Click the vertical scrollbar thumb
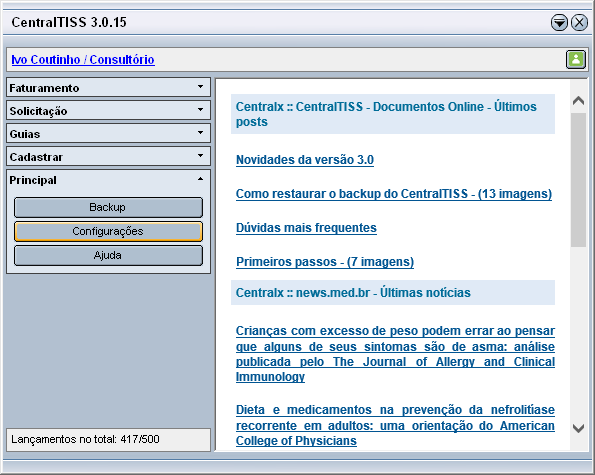595x475 pixels. tap(578, 180)
